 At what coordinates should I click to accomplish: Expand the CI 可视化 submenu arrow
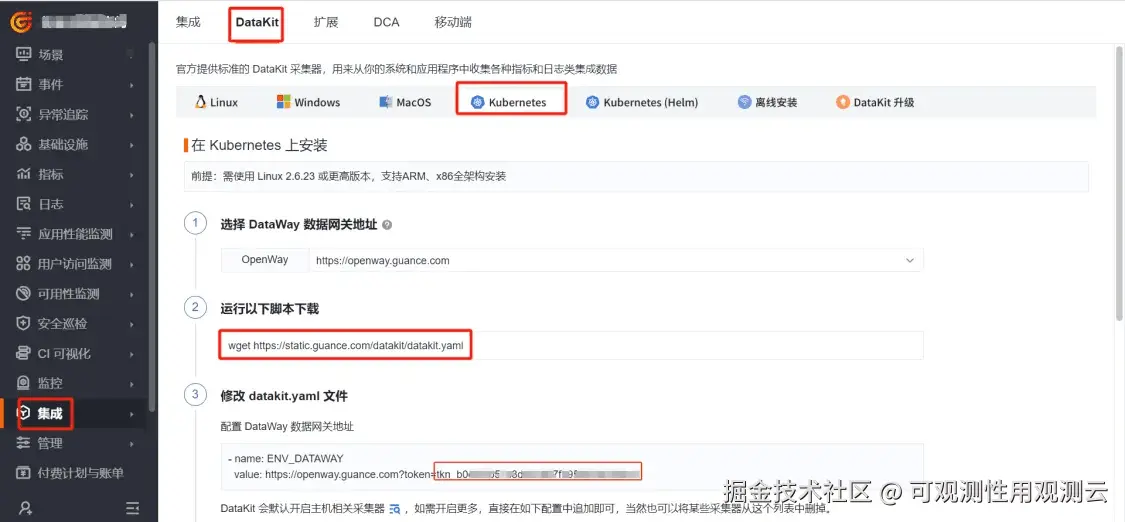click(x=132, y=354)
